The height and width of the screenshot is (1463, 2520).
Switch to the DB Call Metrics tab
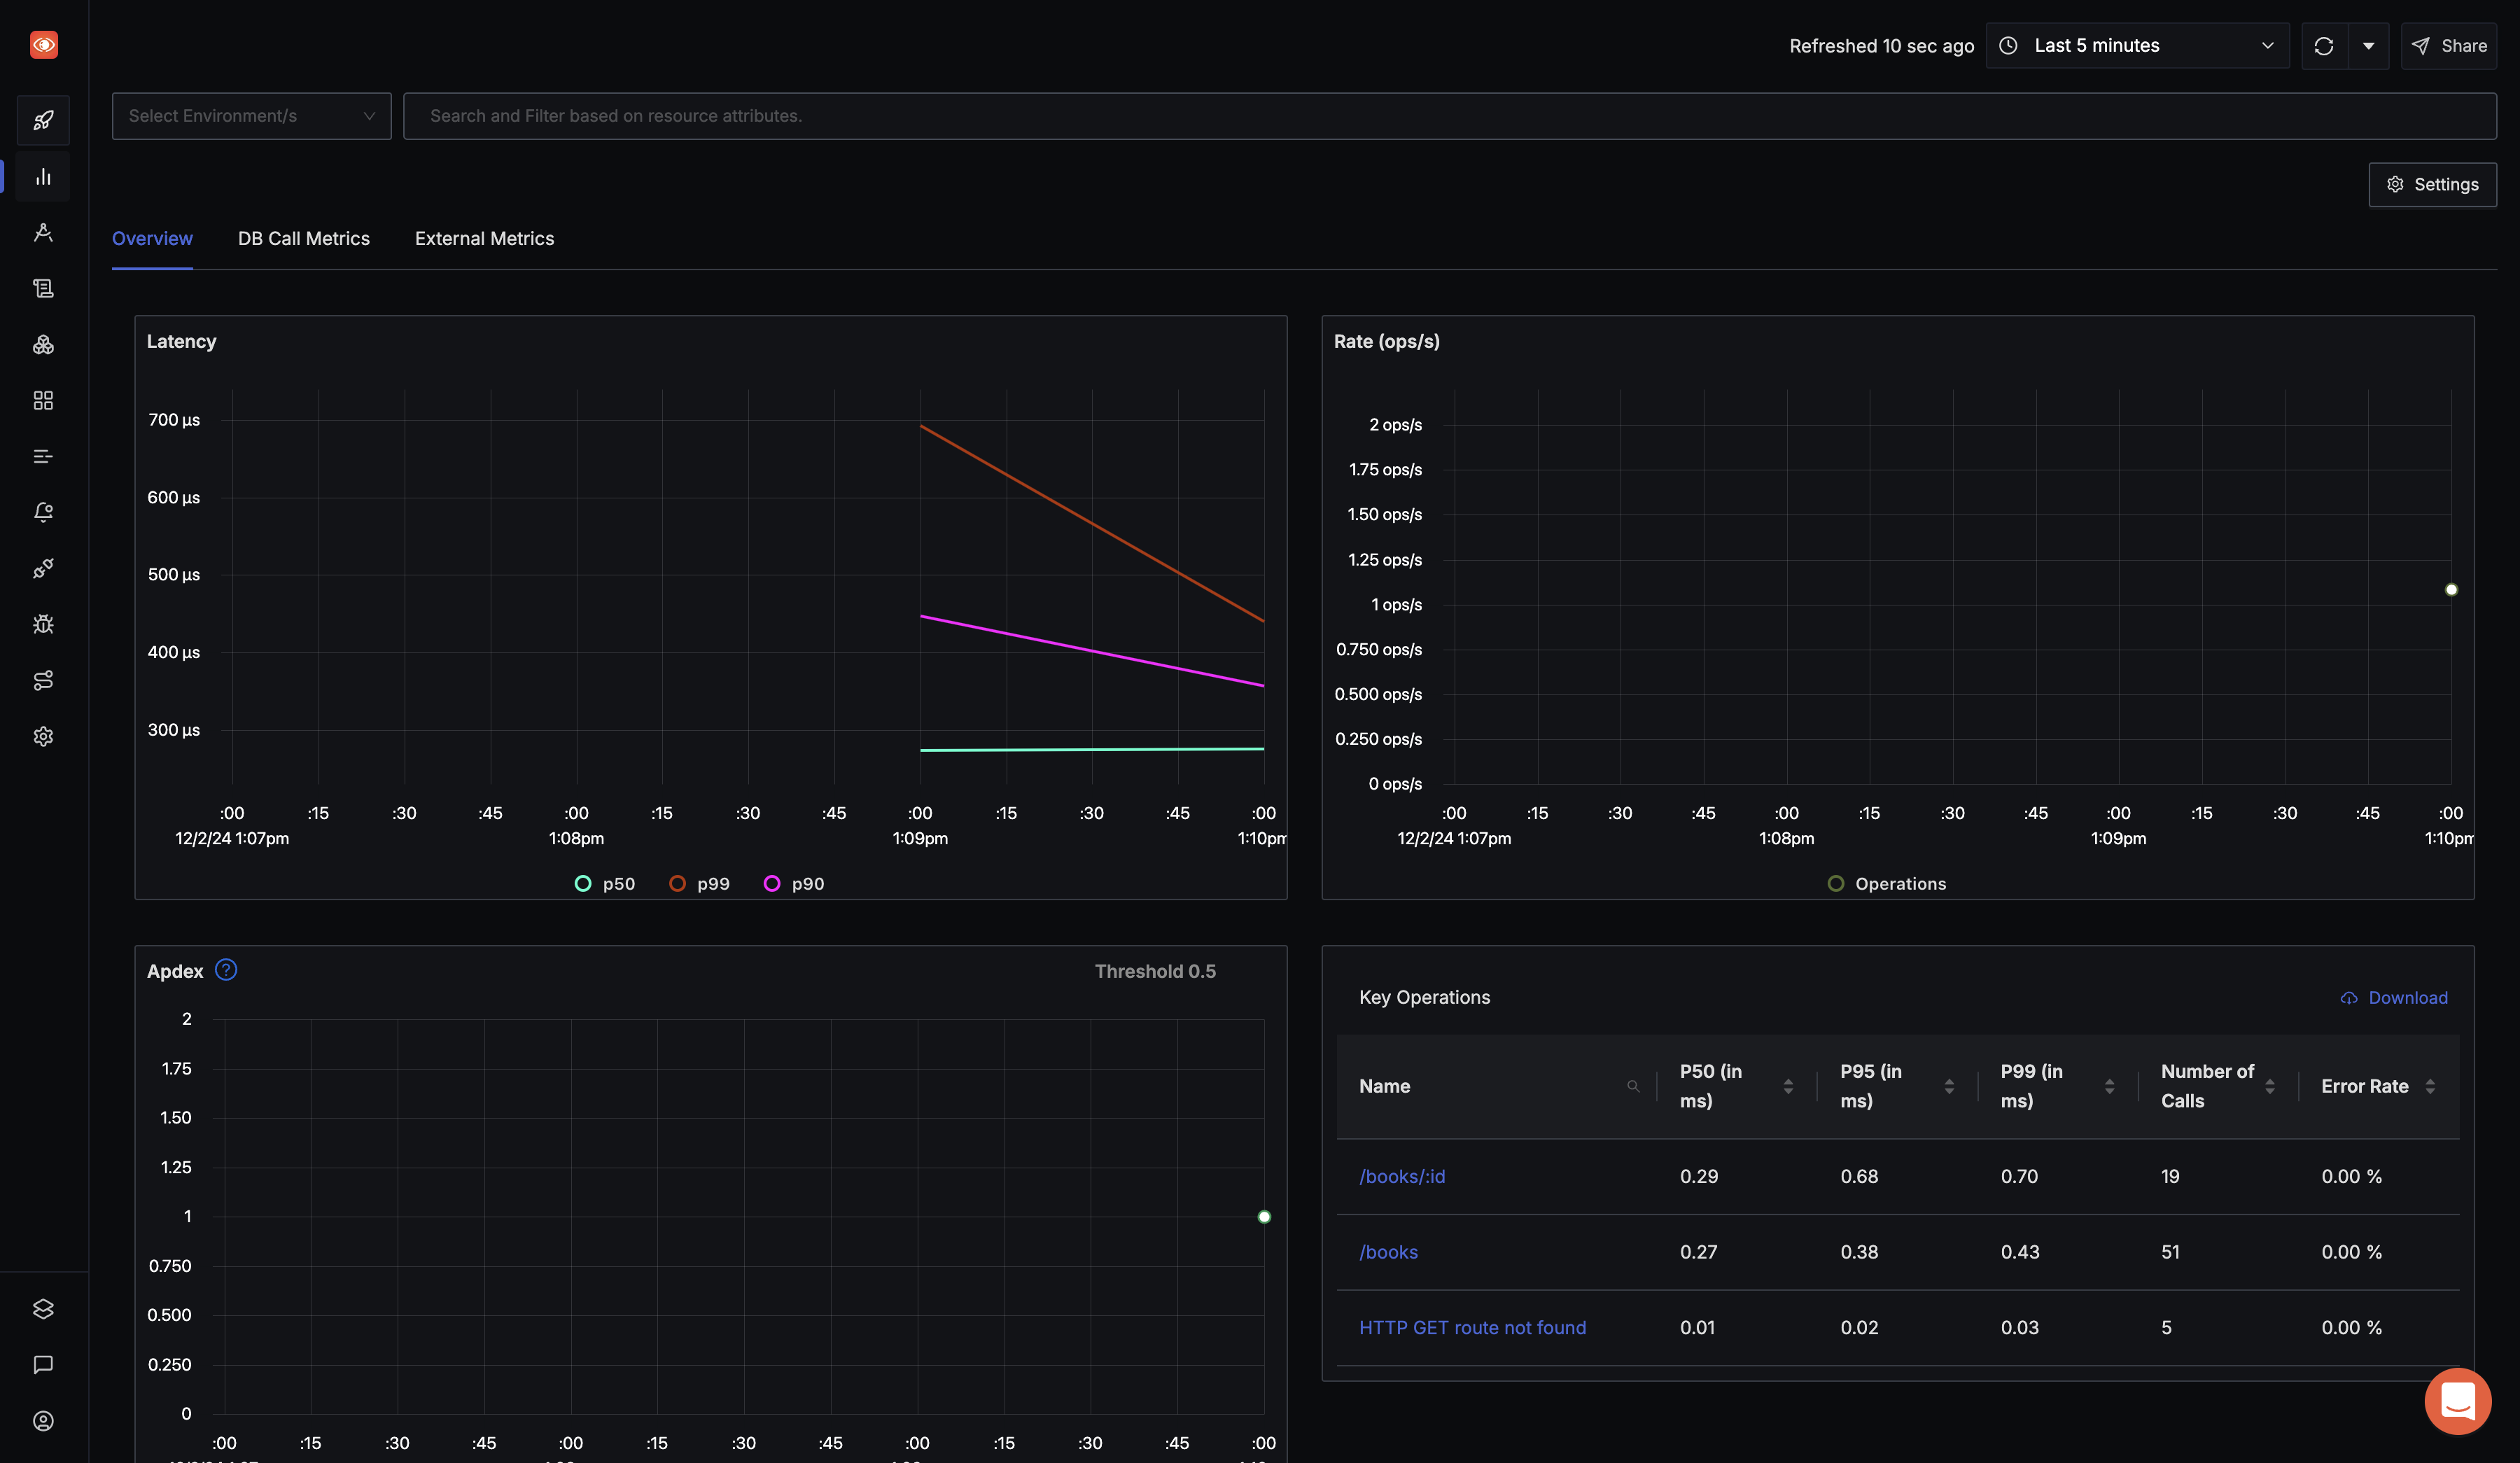point(304,239)
